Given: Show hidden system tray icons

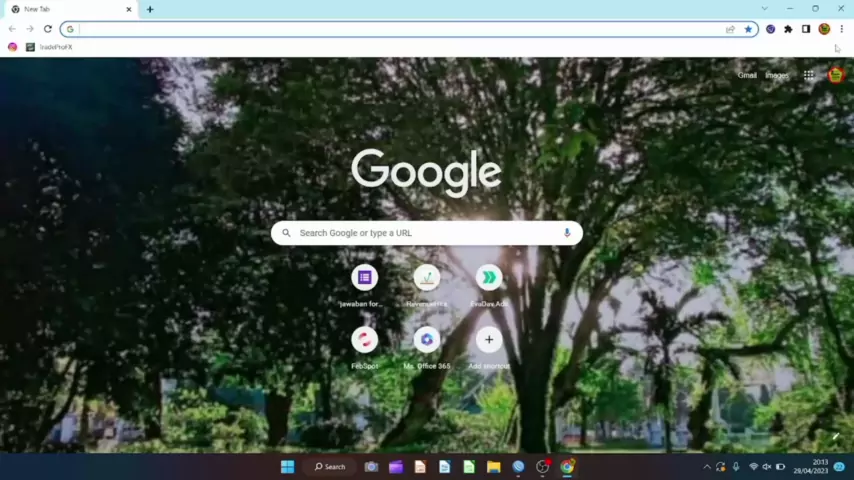Looking at the screenshot, I should [x=707, y=467].
